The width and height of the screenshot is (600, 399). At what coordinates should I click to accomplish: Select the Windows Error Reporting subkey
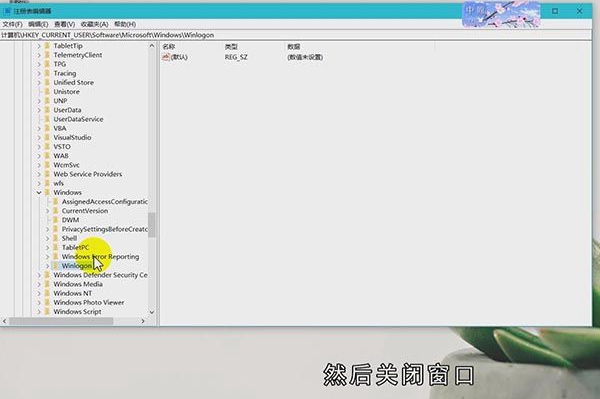[x=100, y=257]
